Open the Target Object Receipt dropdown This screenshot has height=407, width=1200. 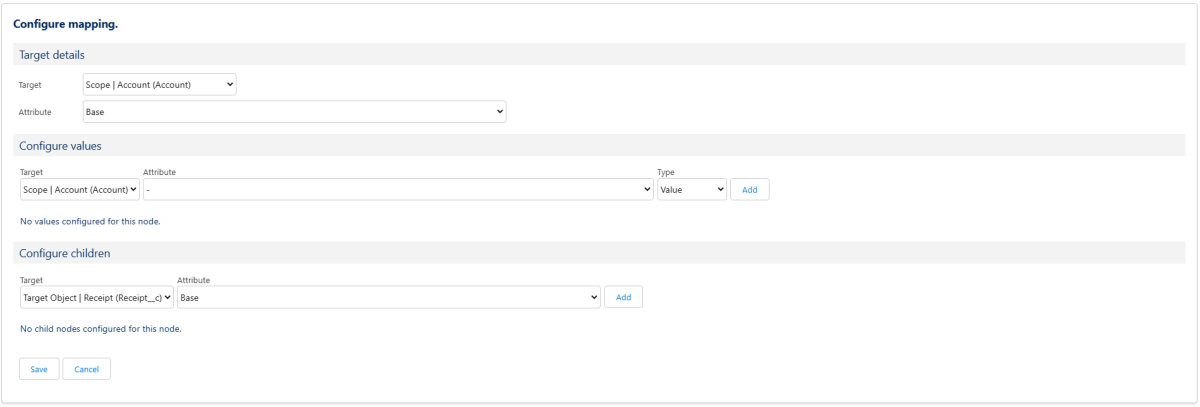[x=97, y=297]
